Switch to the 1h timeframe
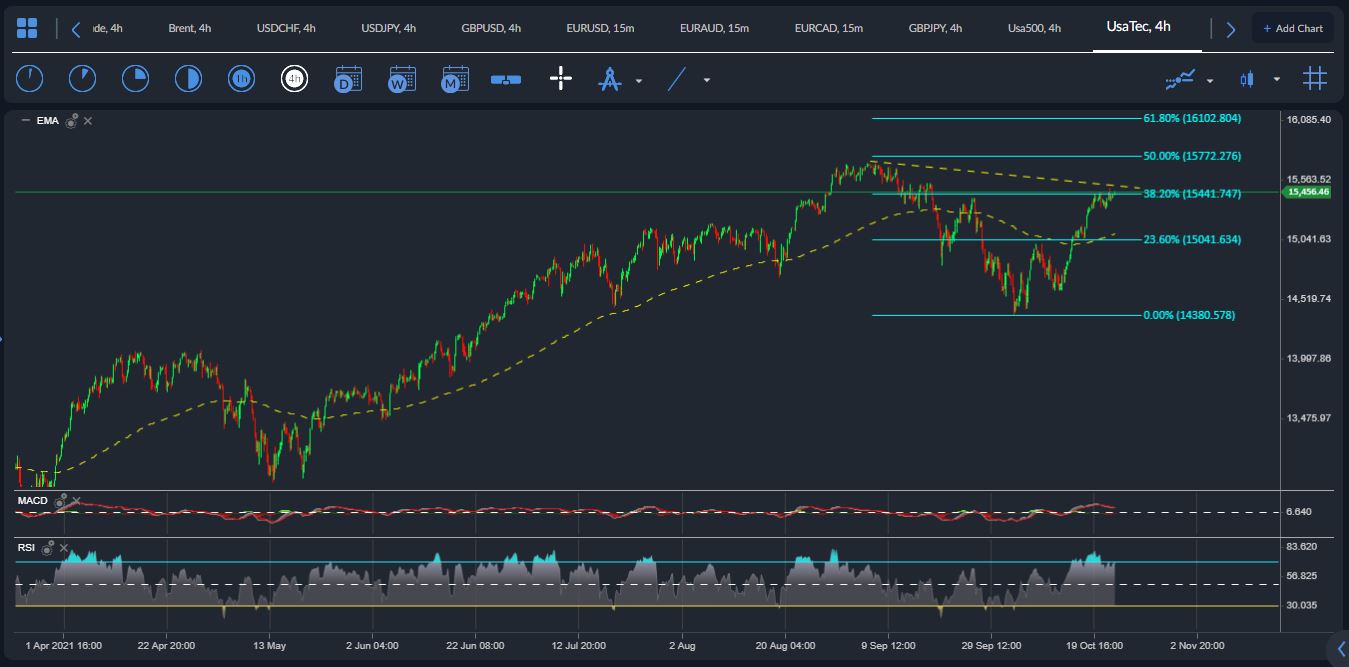The image size is (1349, 667). [240, 79]
